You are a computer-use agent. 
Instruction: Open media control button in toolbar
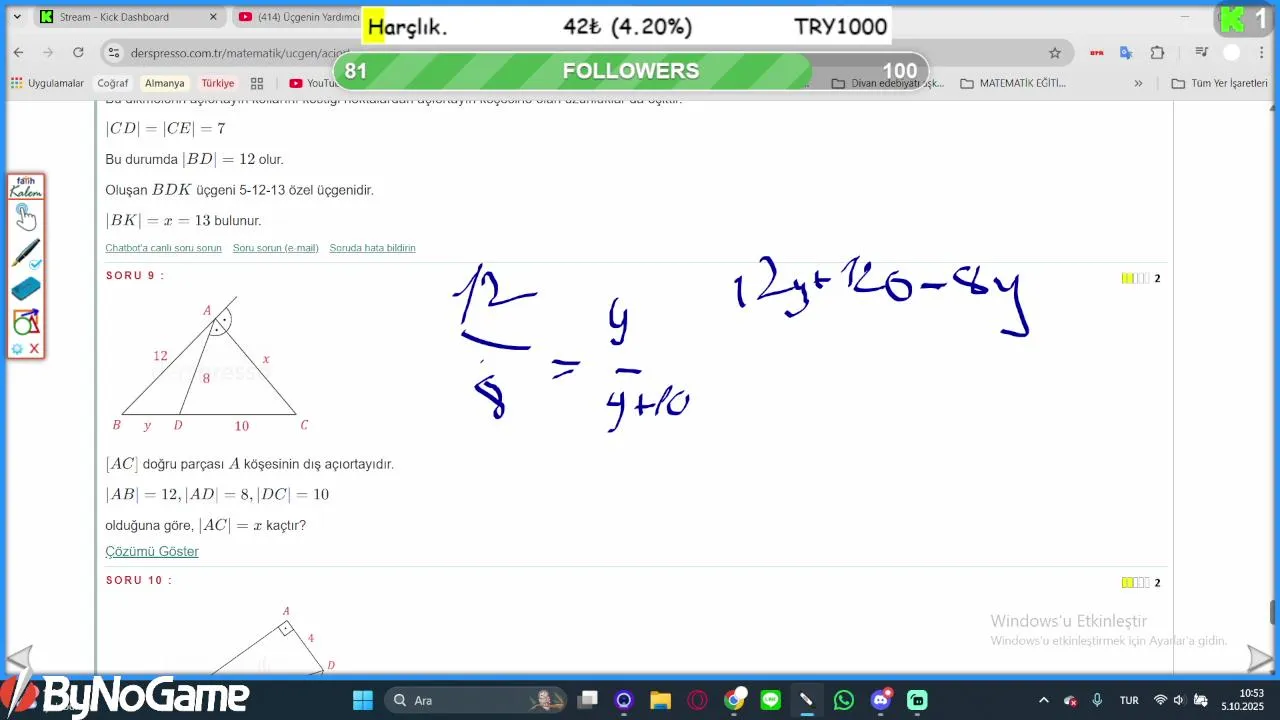pos(1202,52)
